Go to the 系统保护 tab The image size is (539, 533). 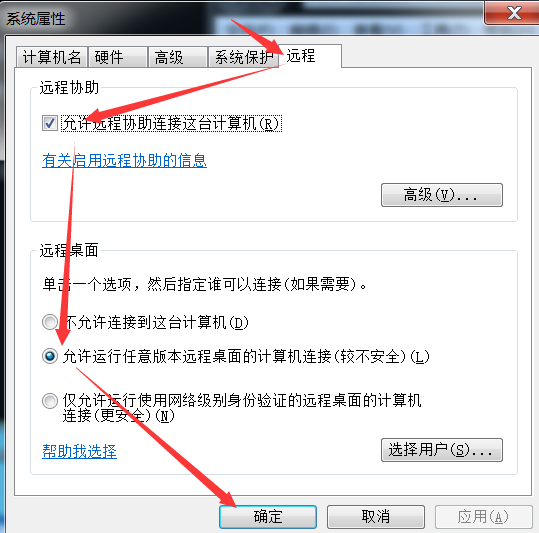click(x=243, y=57)
